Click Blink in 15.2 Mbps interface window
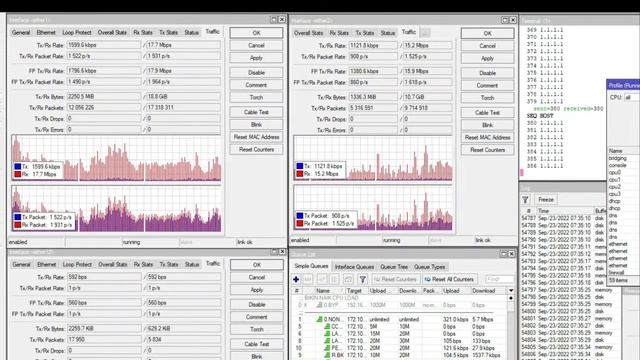 pyautogui.click(x=487, y=125)
